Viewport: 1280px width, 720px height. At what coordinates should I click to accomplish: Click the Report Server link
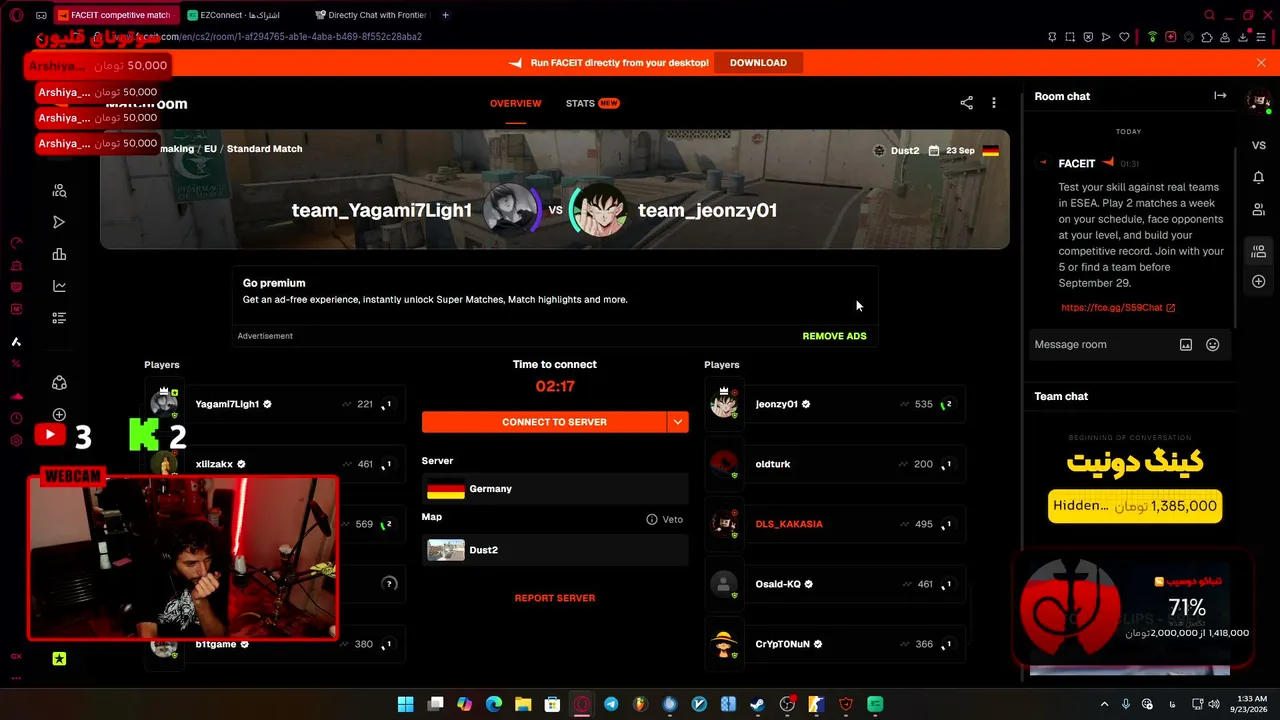click(x=555, y=598)
